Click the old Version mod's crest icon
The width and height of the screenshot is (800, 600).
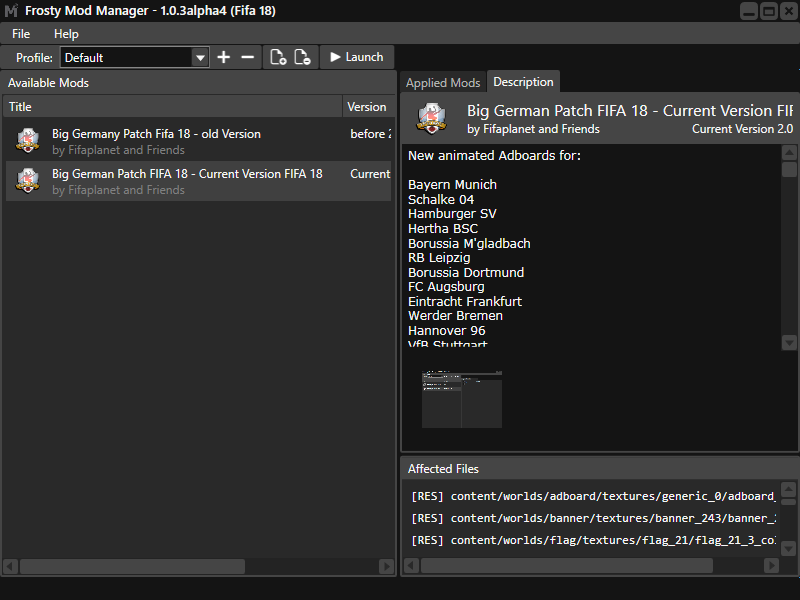pyautogui.click(x=28, y=141)
